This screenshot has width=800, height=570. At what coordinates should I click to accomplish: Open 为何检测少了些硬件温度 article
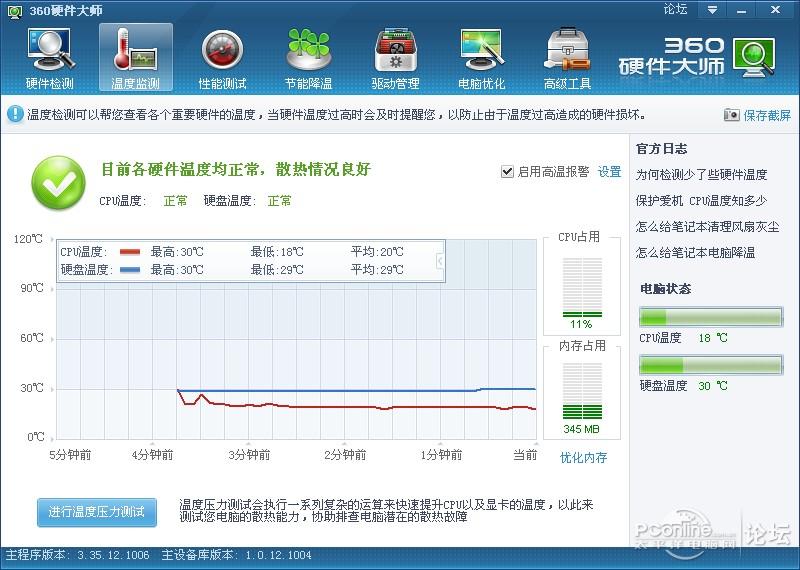tap(702, 175)
